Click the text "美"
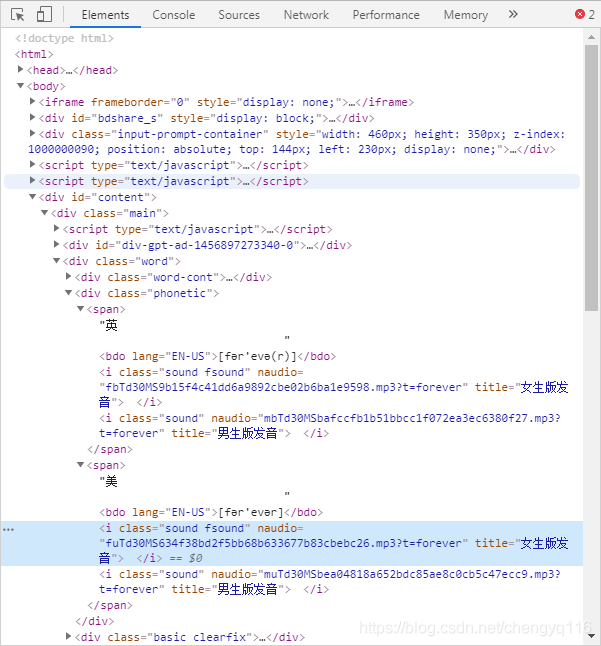This screenshot has height=646, width=601. point(111,481)
